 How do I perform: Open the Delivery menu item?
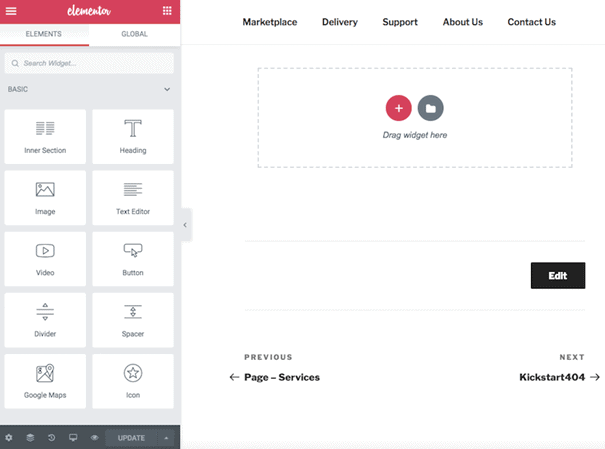click(340, 22)
